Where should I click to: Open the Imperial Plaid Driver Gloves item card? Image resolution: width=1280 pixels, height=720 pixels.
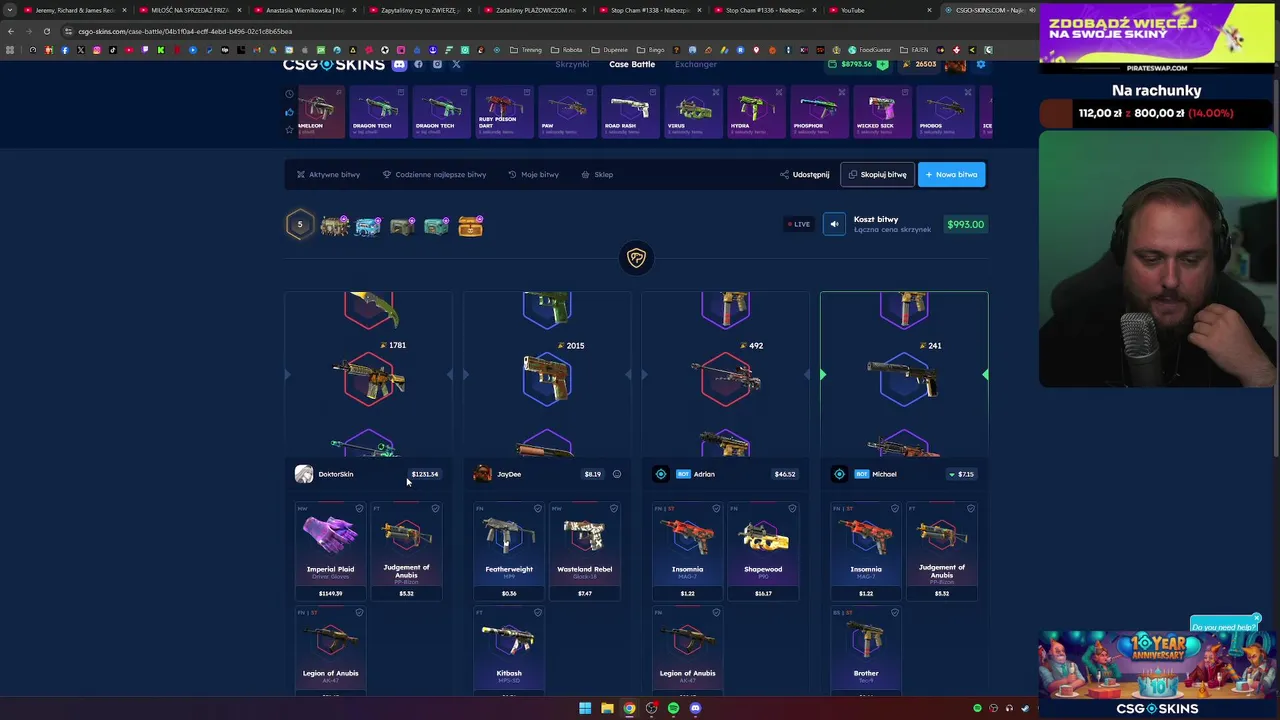pos(330,551)
